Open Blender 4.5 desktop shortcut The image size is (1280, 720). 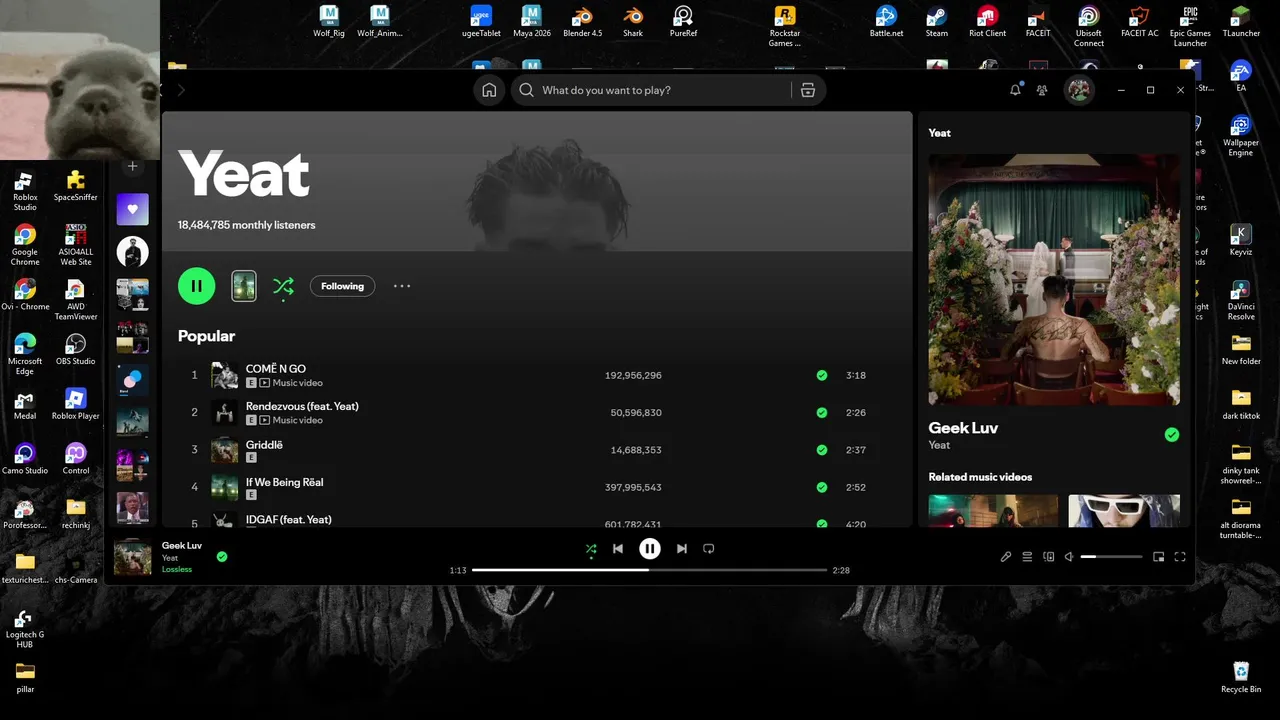pos(582,22)
